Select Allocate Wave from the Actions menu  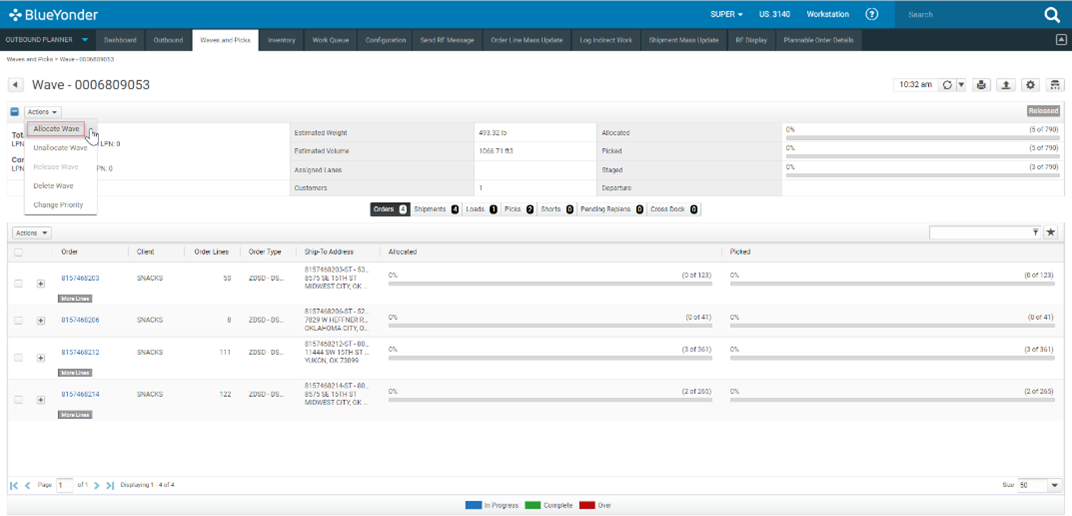pyautogui.click(x=56, y=128)
